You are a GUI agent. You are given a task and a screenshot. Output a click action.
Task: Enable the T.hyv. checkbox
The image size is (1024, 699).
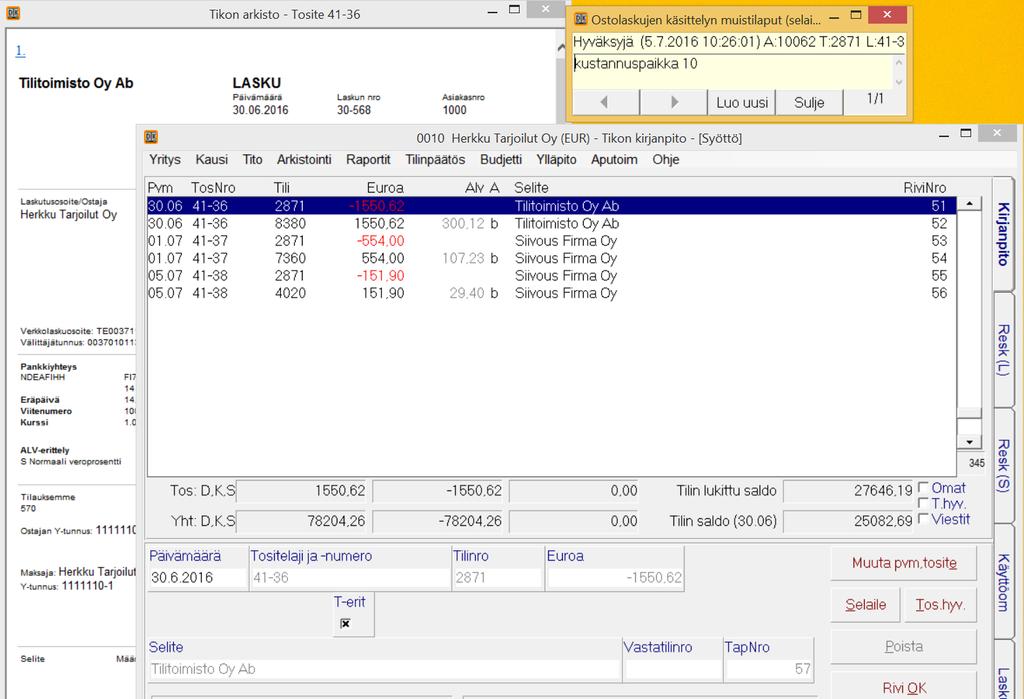(x=923, y=503)
